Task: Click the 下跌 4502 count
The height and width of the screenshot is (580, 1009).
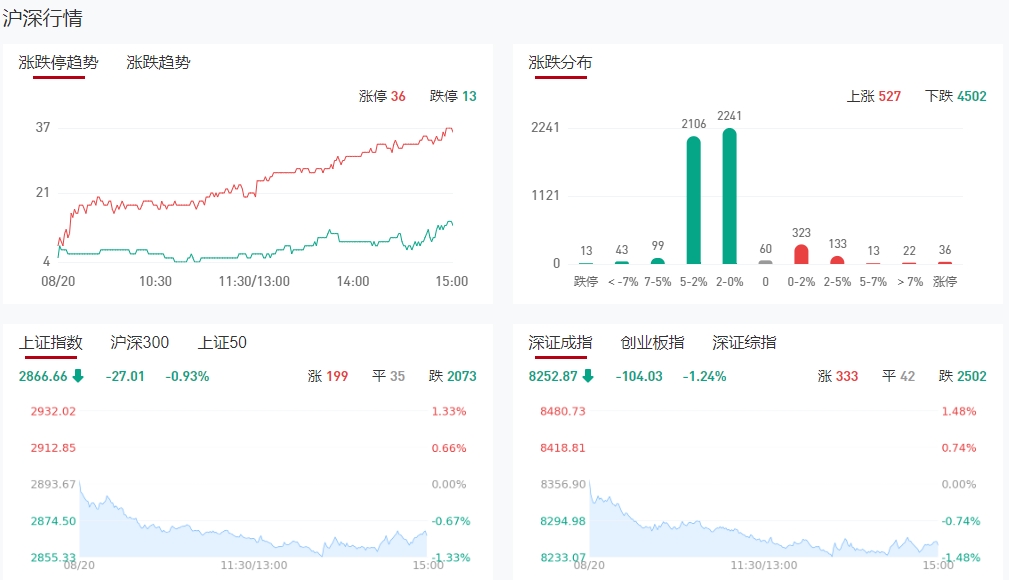Action: pos(956,97)
